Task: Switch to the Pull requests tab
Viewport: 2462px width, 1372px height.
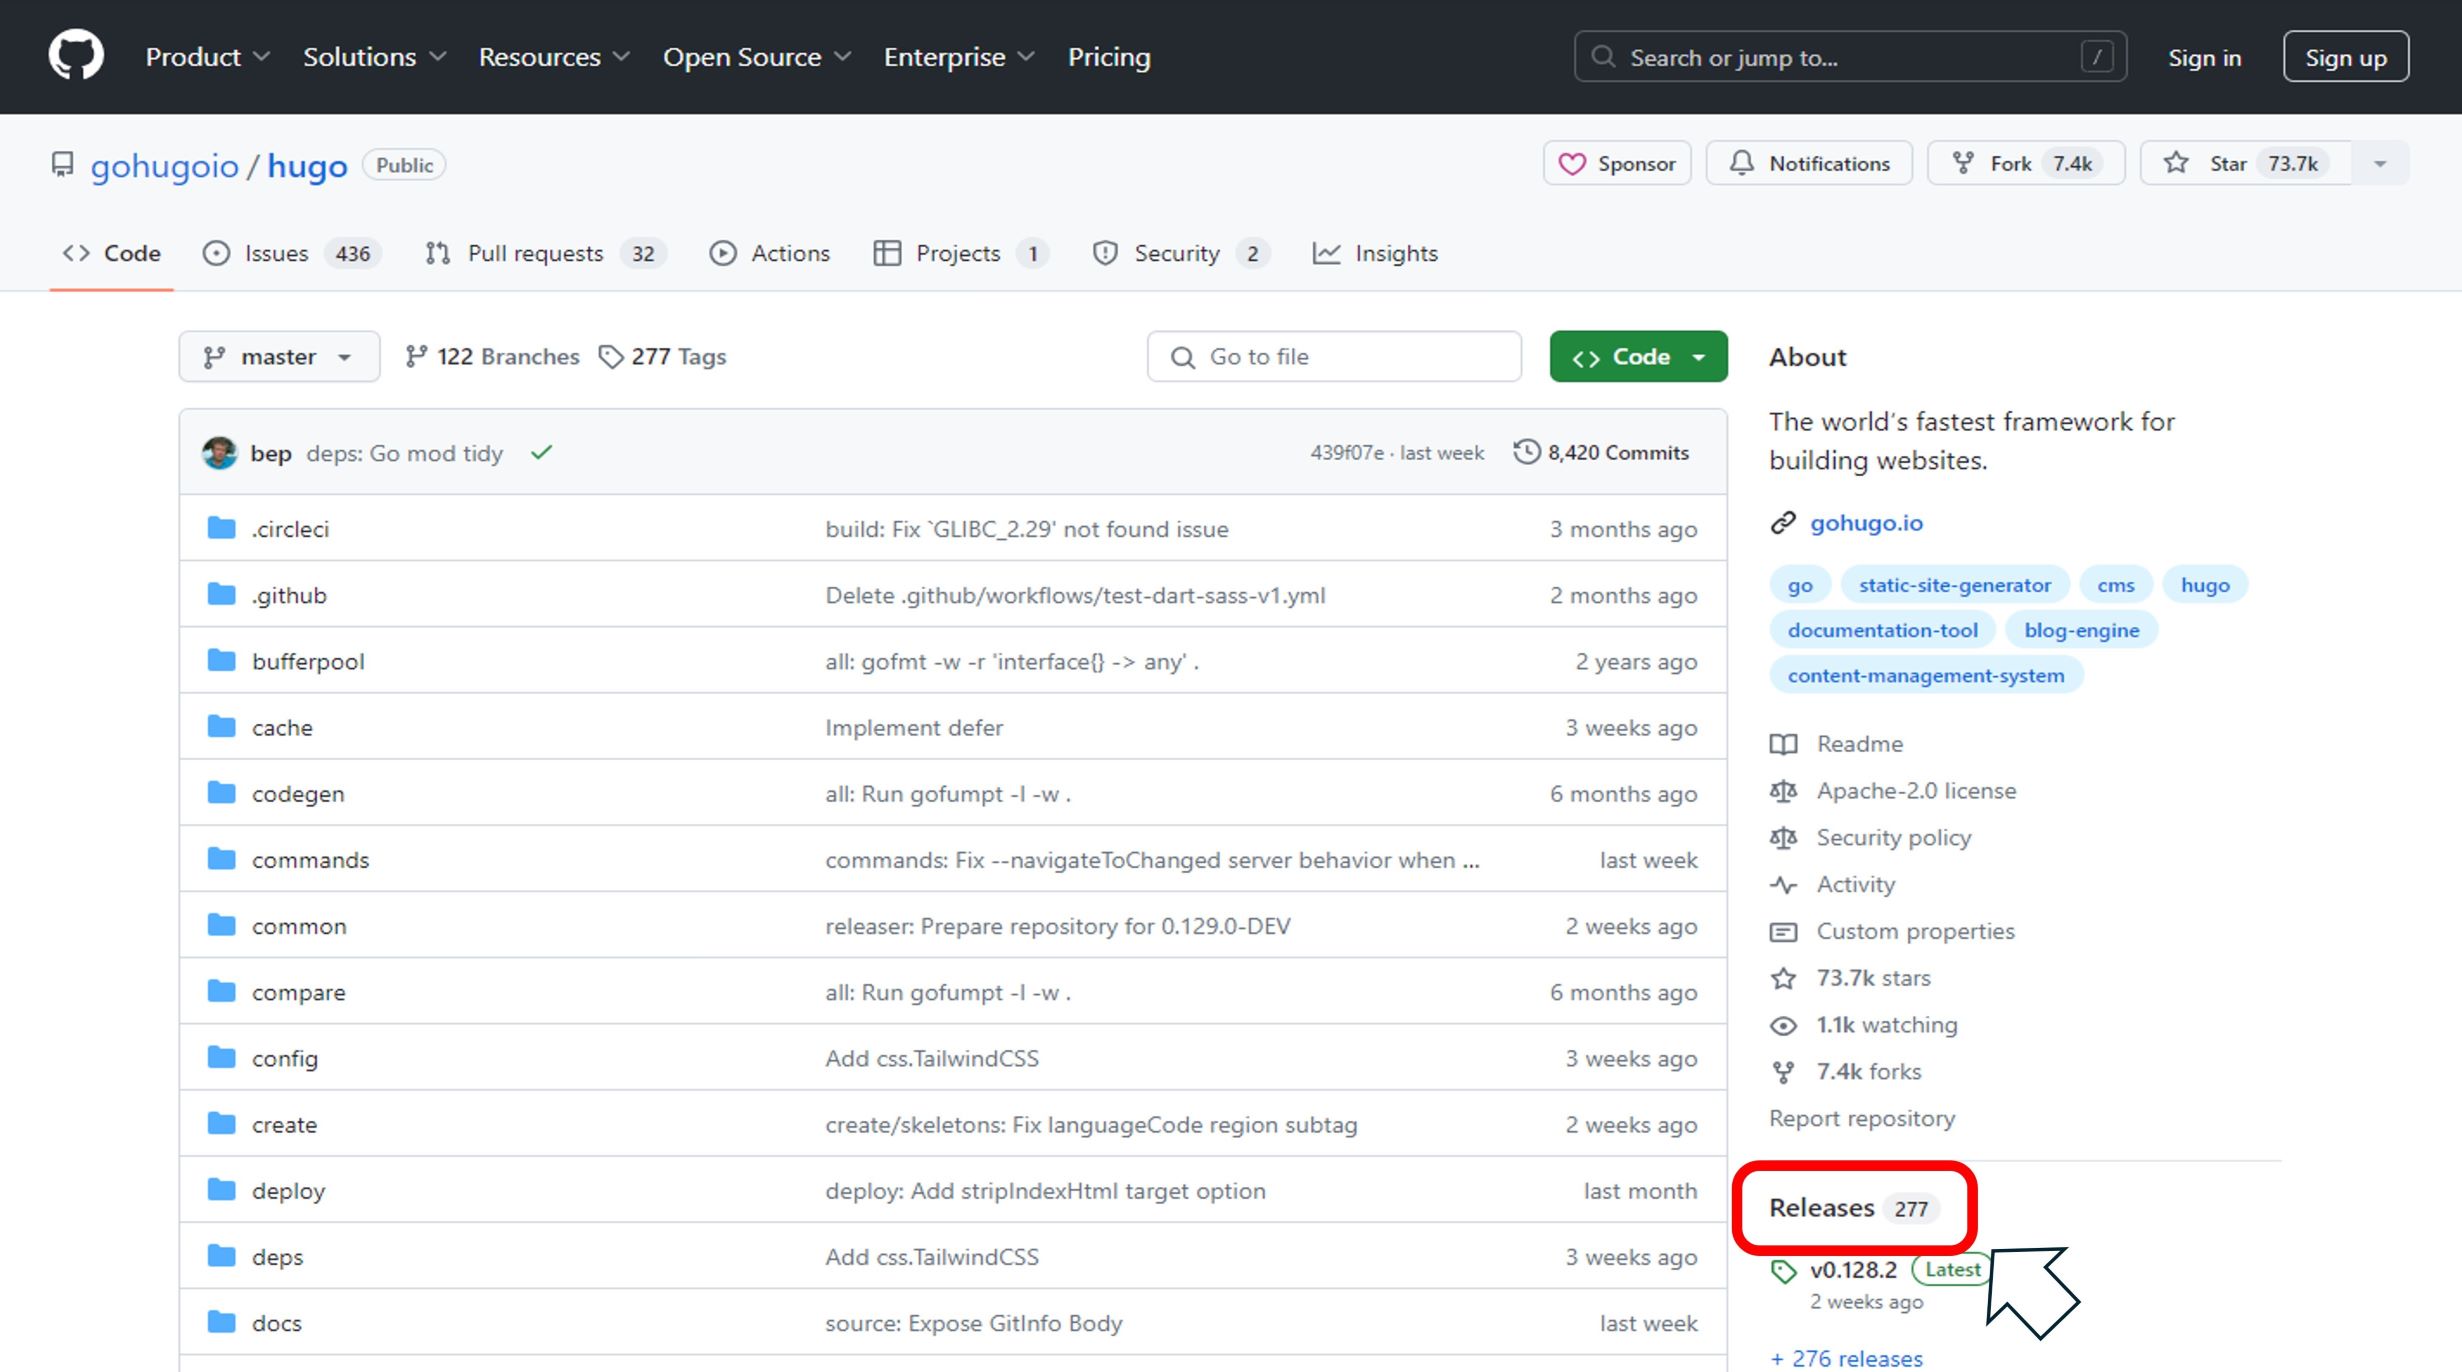Action: (545, 254)
